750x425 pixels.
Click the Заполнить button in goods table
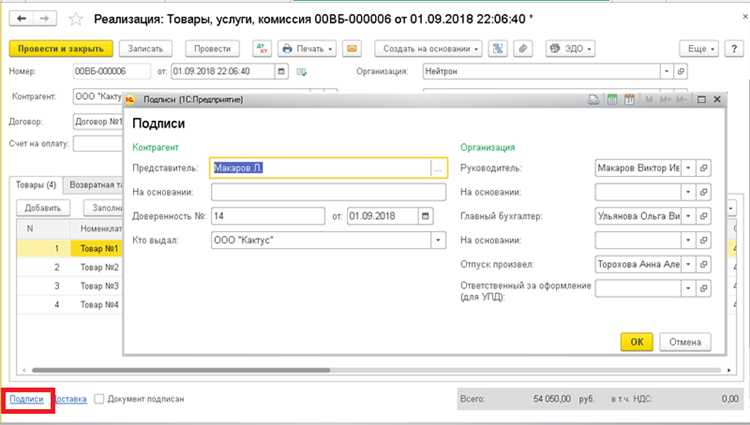[x=104, y=208]
